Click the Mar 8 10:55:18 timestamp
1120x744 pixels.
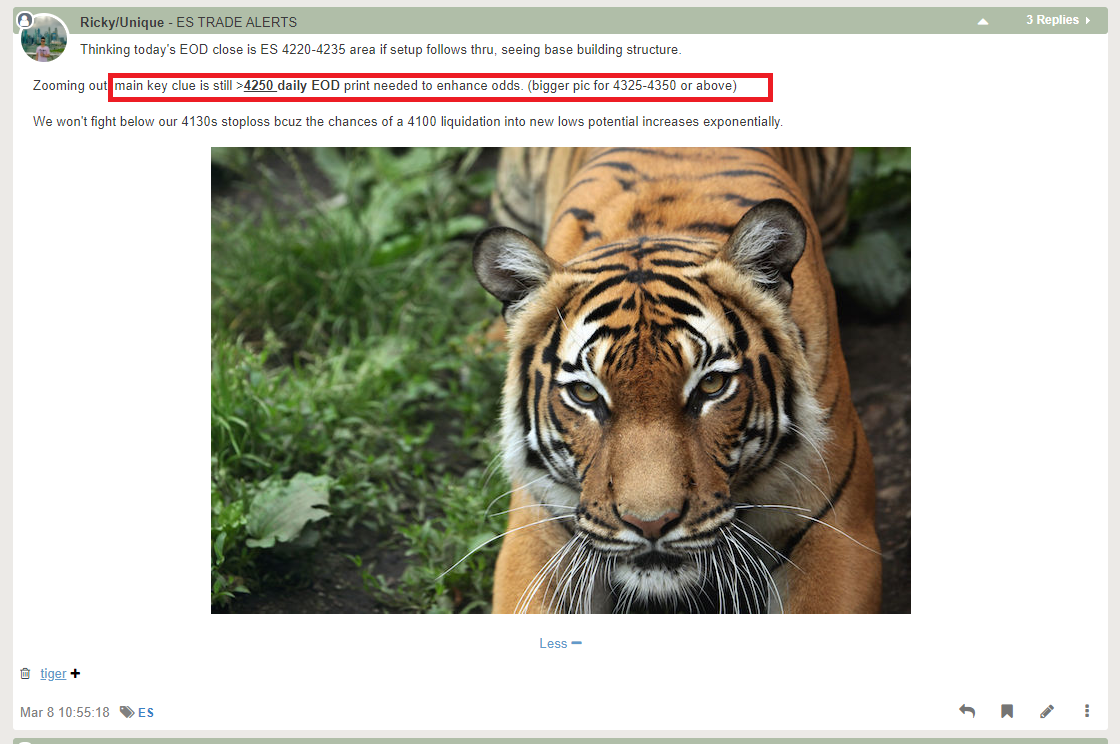click(x=65, y=713)
